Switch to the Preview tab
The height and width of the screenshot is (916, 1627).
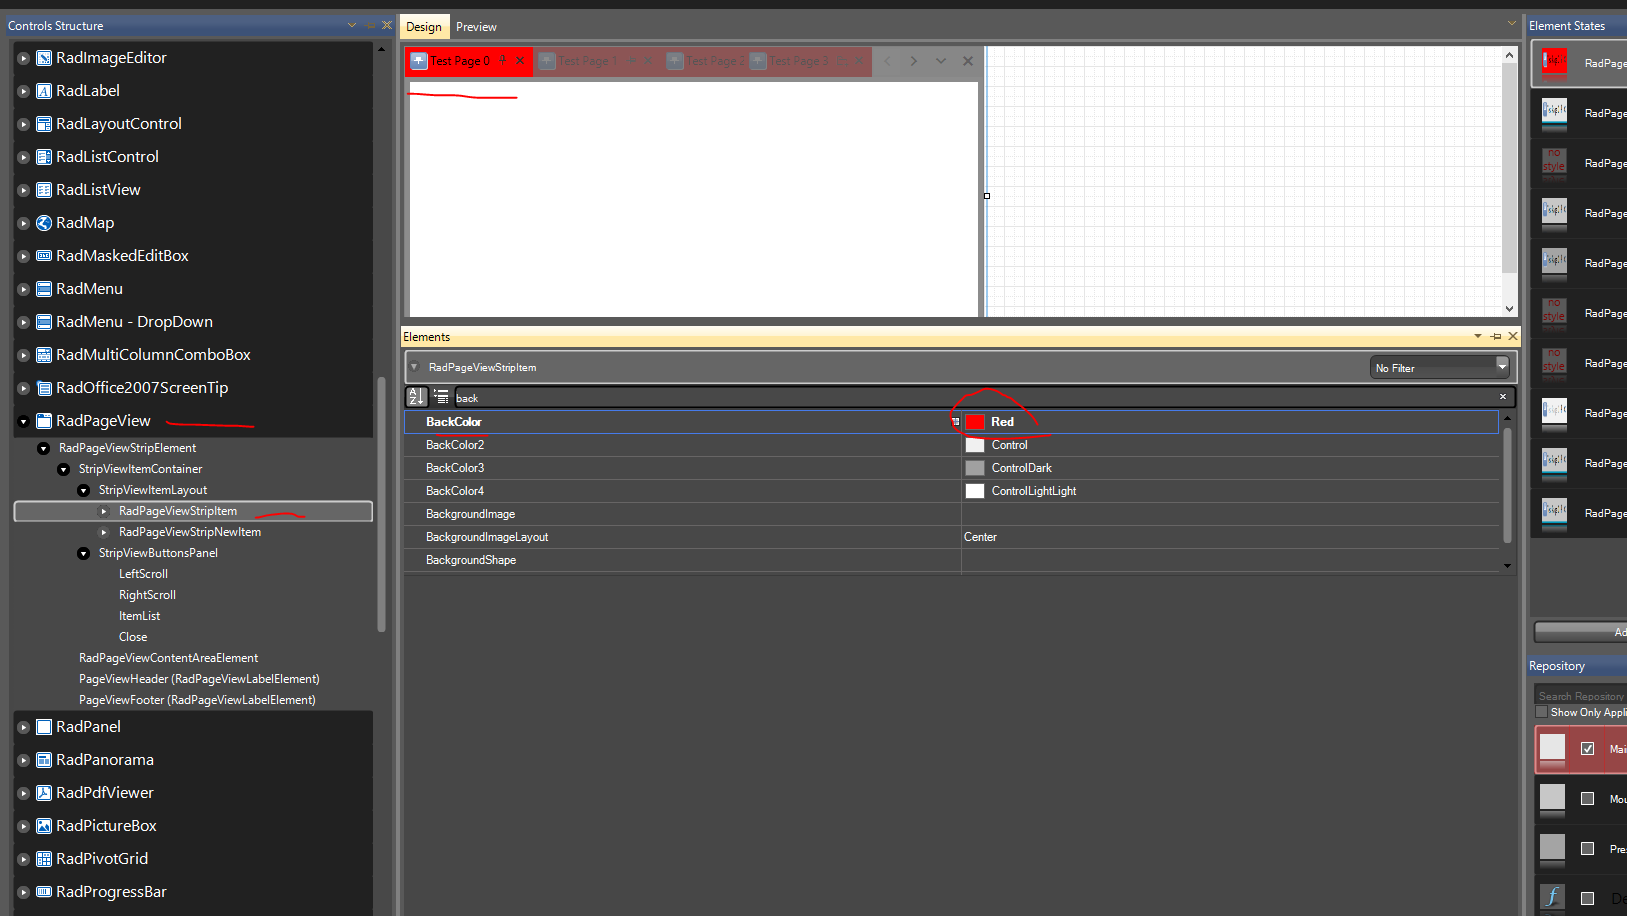(x=476, y=27)
